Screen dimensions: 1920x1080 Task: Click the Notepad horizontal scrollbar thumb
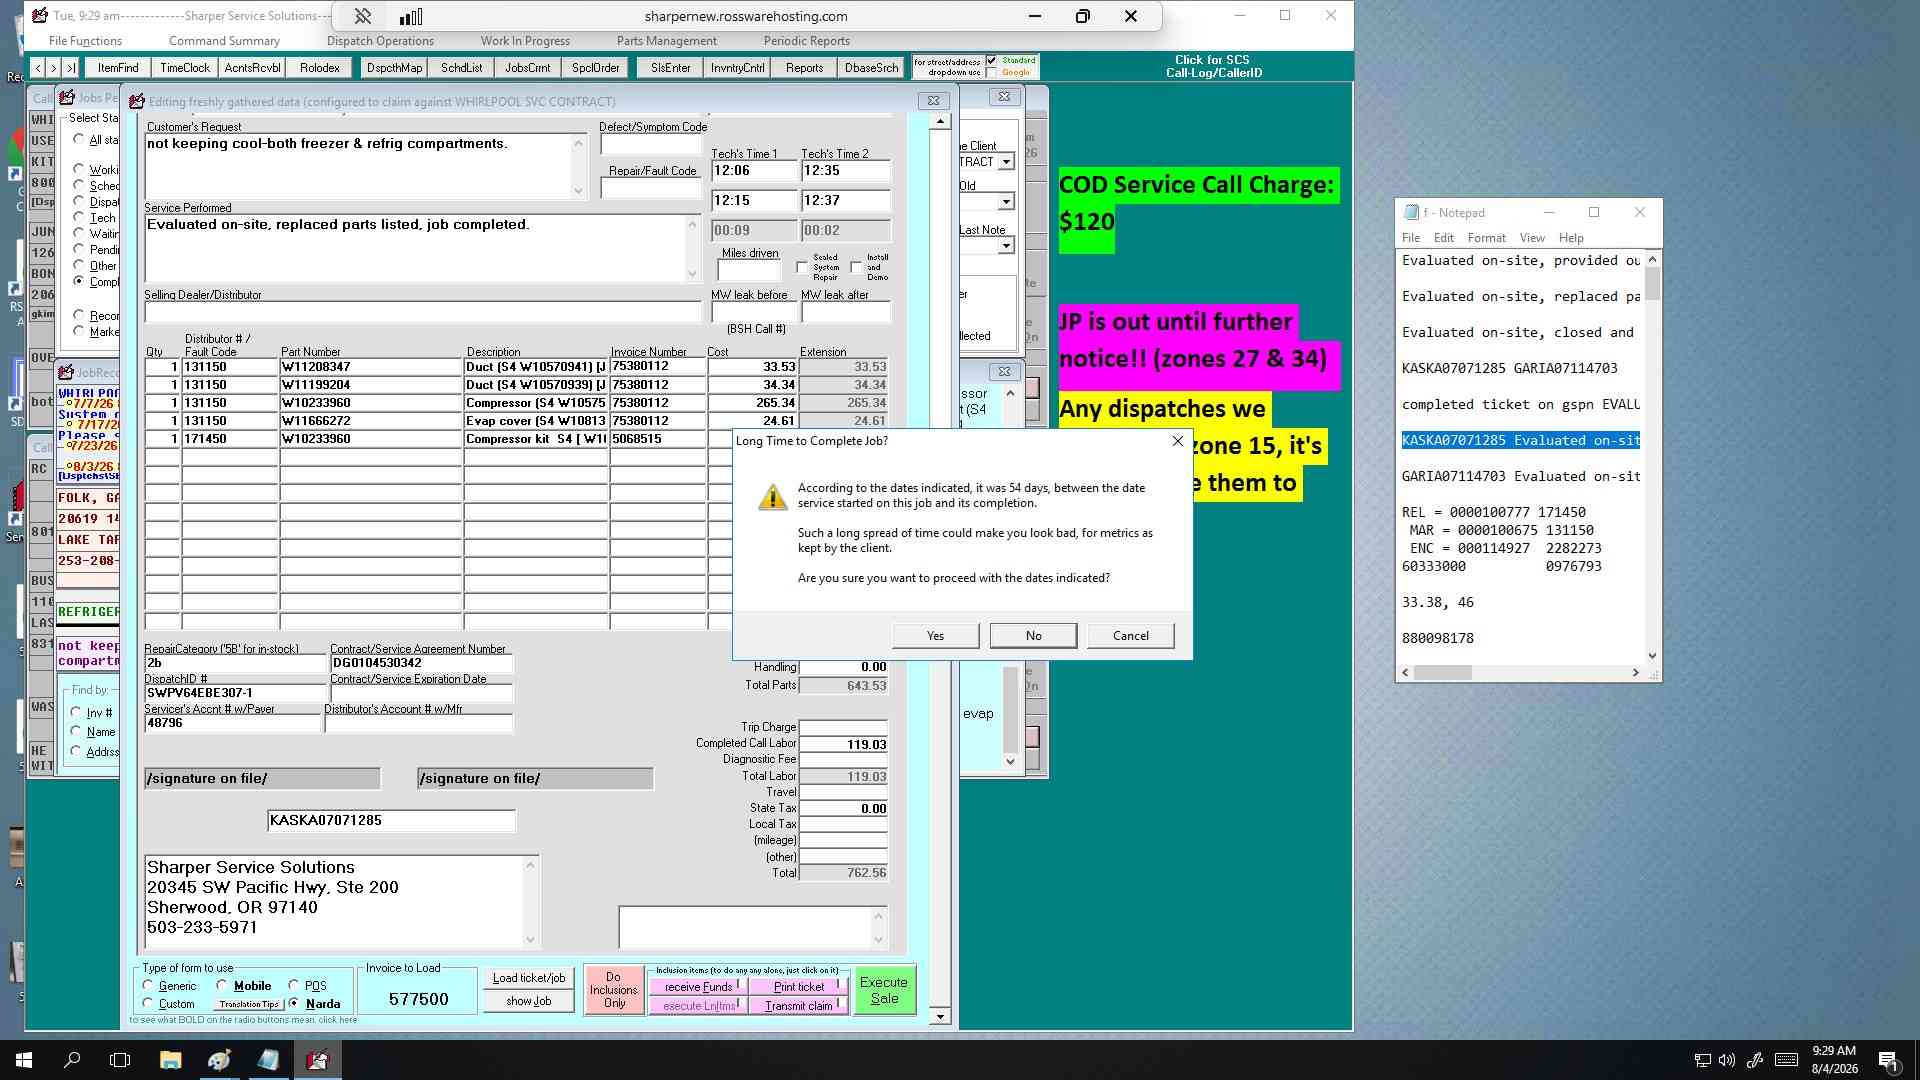(x=1442, y=673)
